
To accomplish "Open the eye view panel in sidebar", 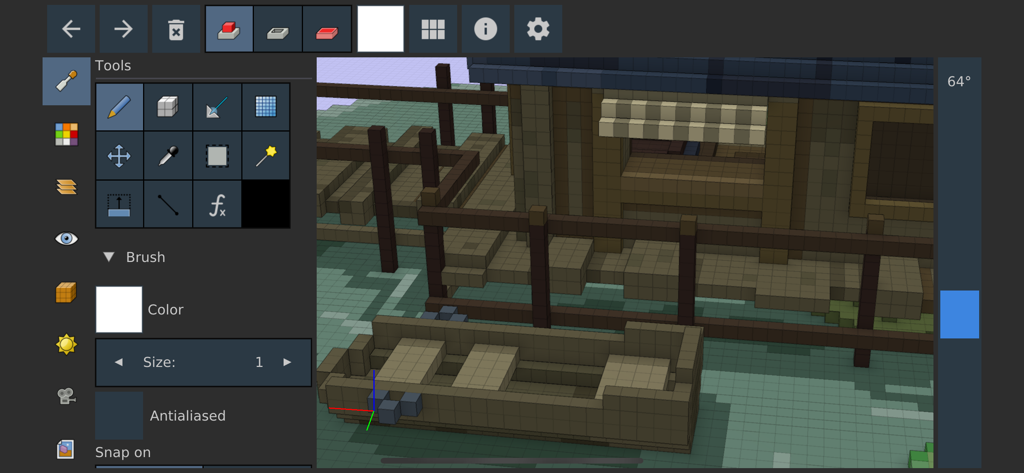I will 67,238.
